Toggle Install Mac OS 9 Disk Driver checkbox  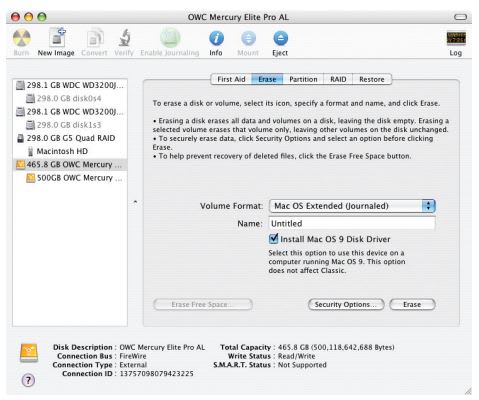tap(273, 239)
